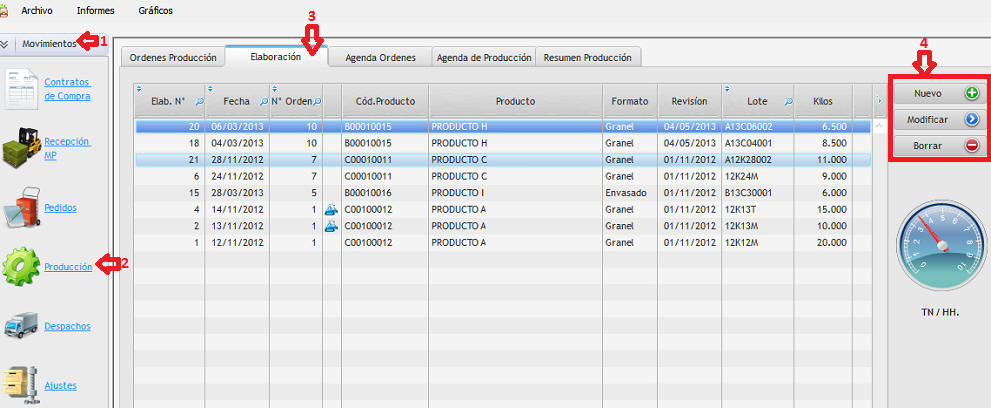991x408 pixels.
Task: Open the Despachos truck icon
Action: click(x=21, y=326)
